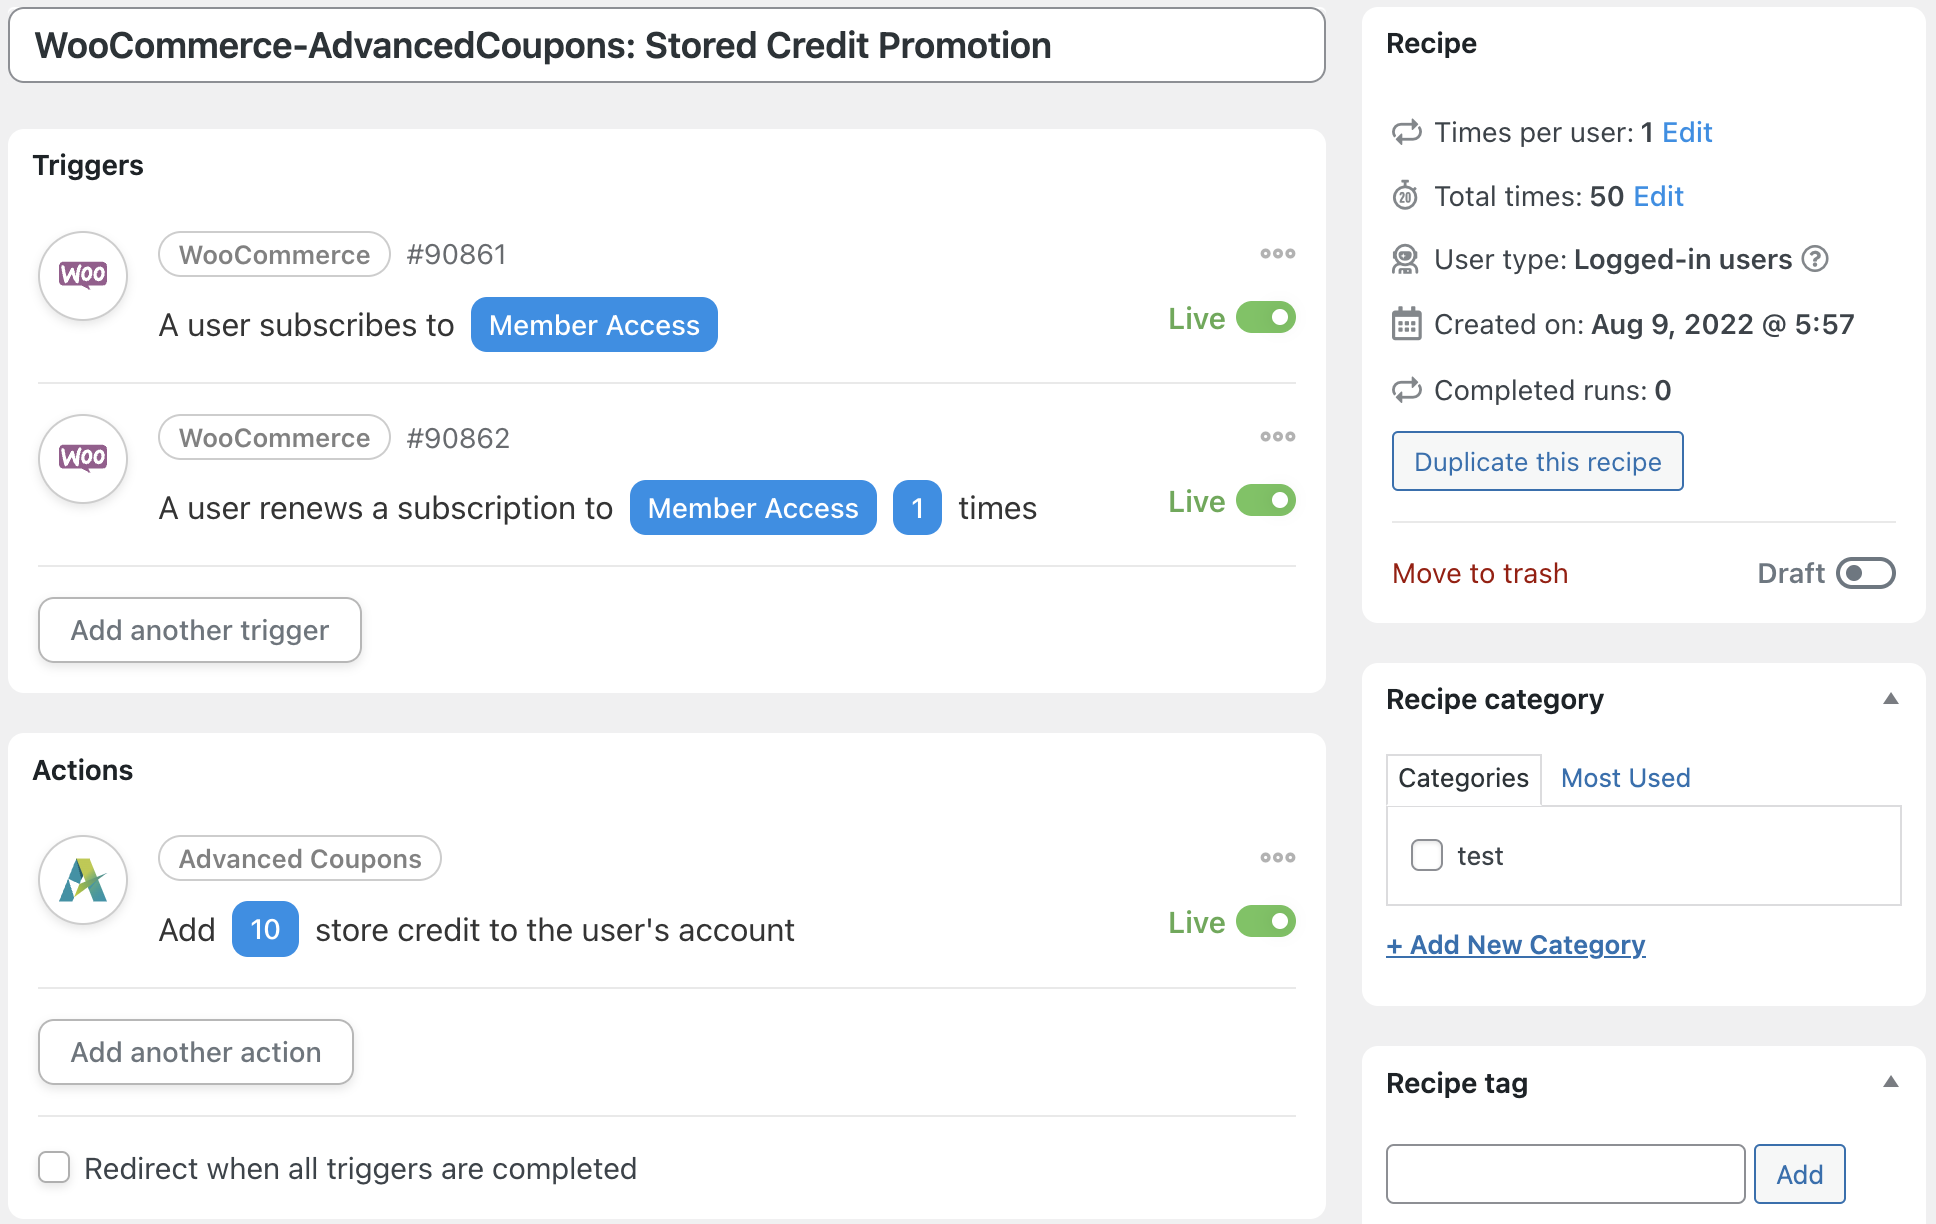Viewport: 1936px width, 1224px height.
Task: Click the Add tag button
Action: [1800, 1174]
